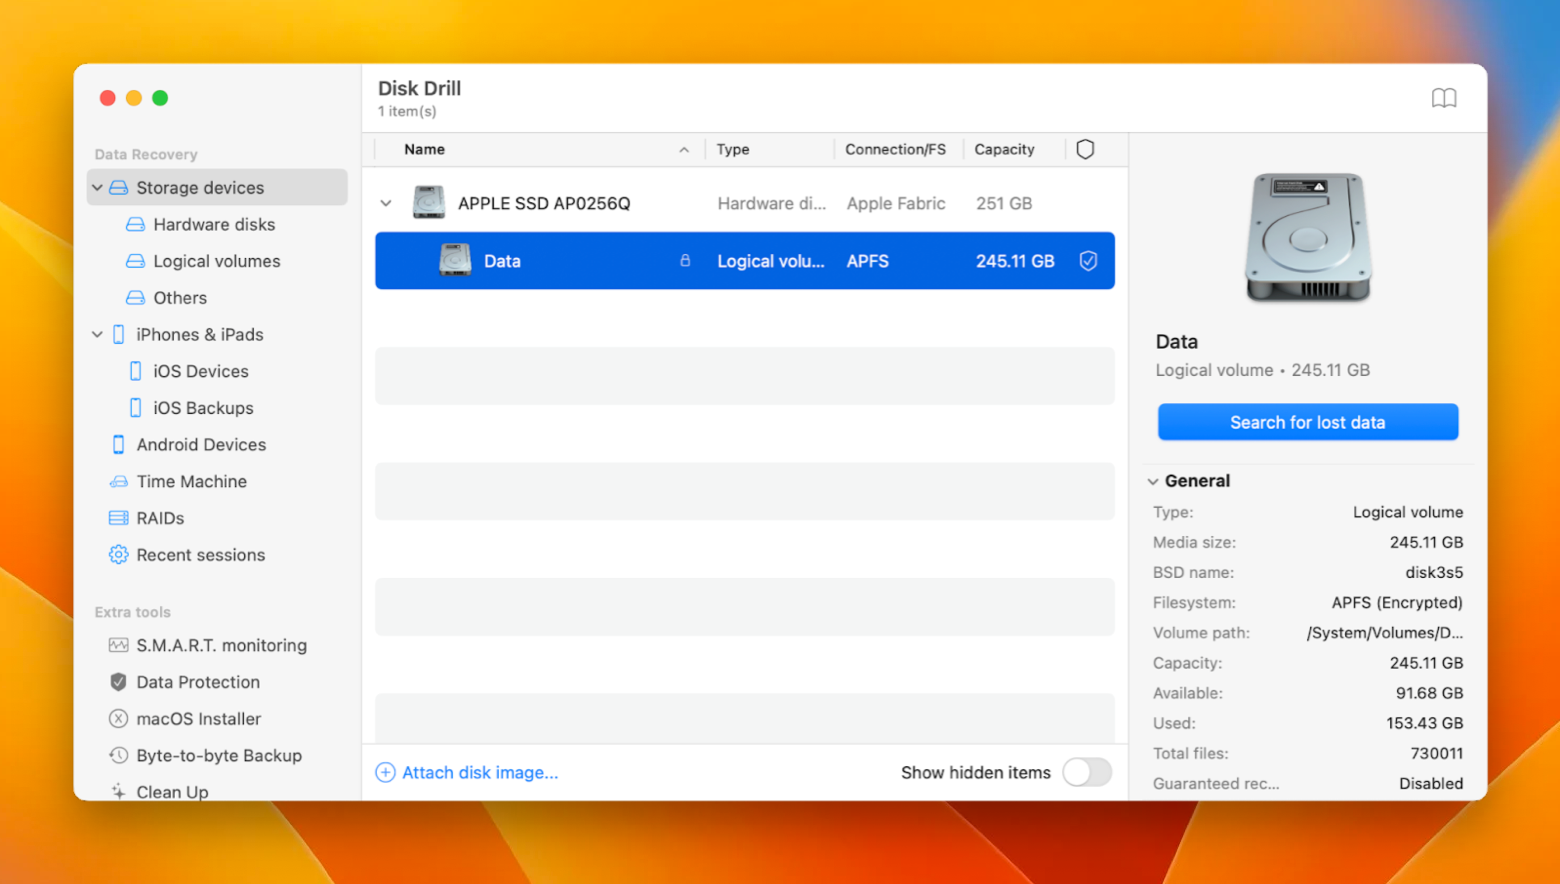Click the /System/Volumes/D... path value
The image size is (1560, 884).
click(x=1384, y=633)
